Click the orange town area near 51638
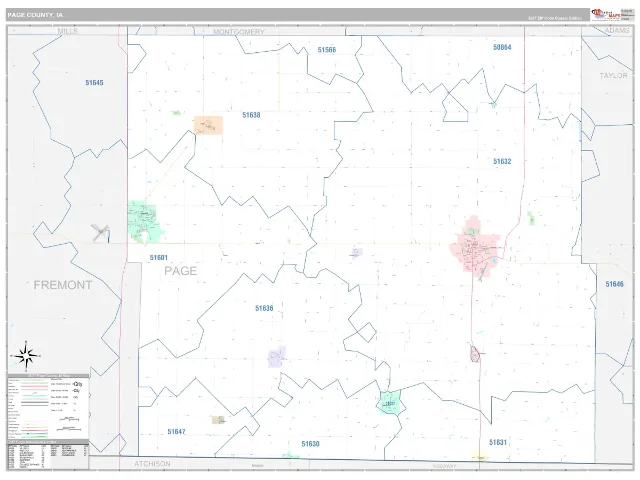640x480 pixels. [208, 125]
